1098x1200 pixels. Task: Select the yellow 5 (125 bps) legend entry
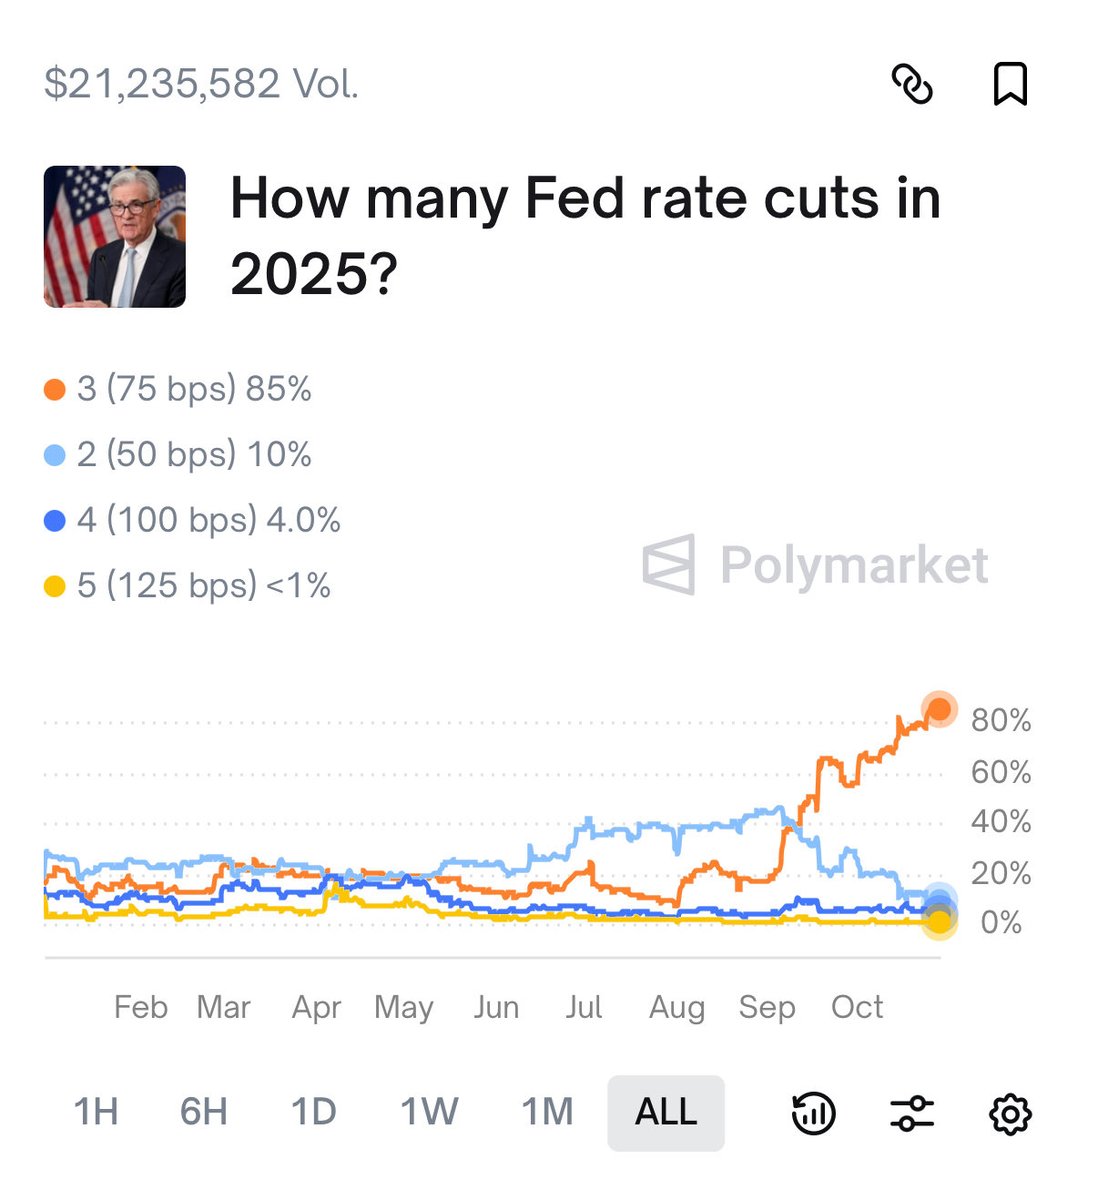[x=188, y=586]
